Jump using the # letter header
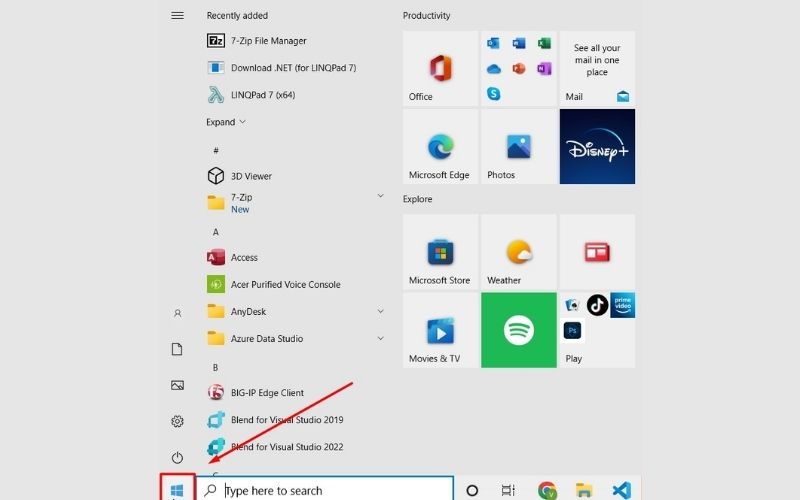 216,151
